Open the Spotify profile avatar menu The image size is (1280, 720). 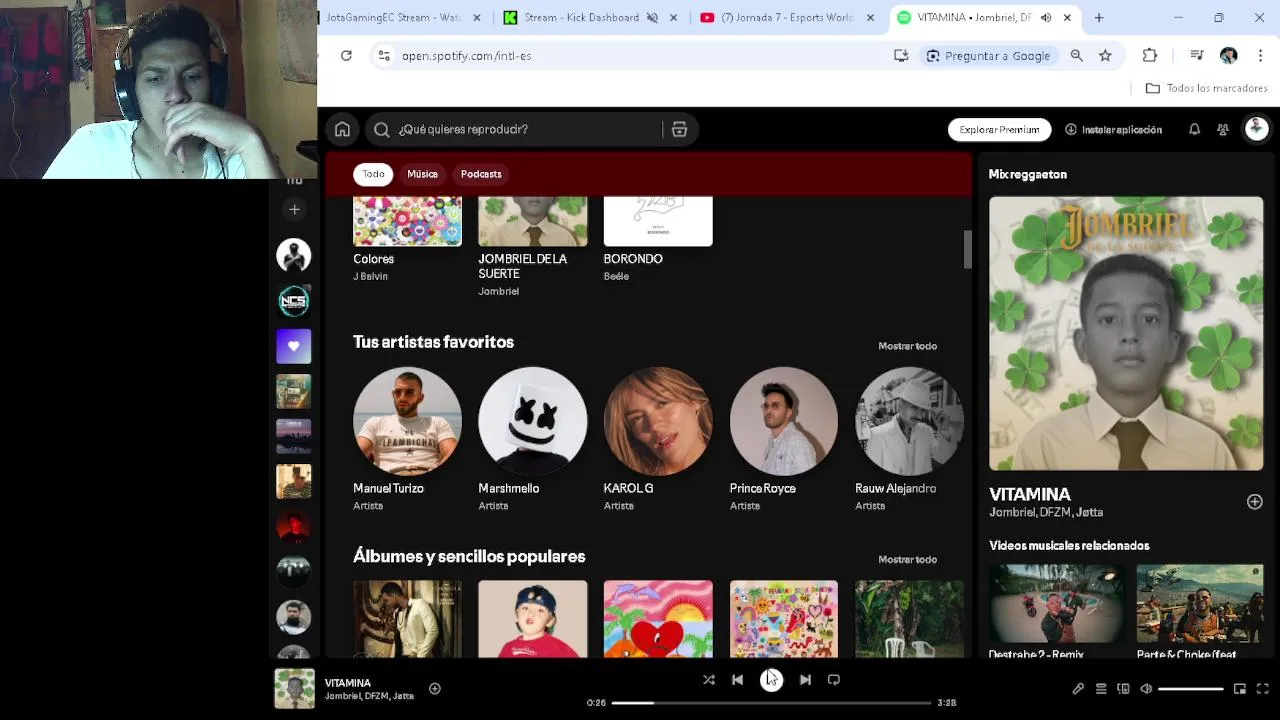[x=1256, y=129]
